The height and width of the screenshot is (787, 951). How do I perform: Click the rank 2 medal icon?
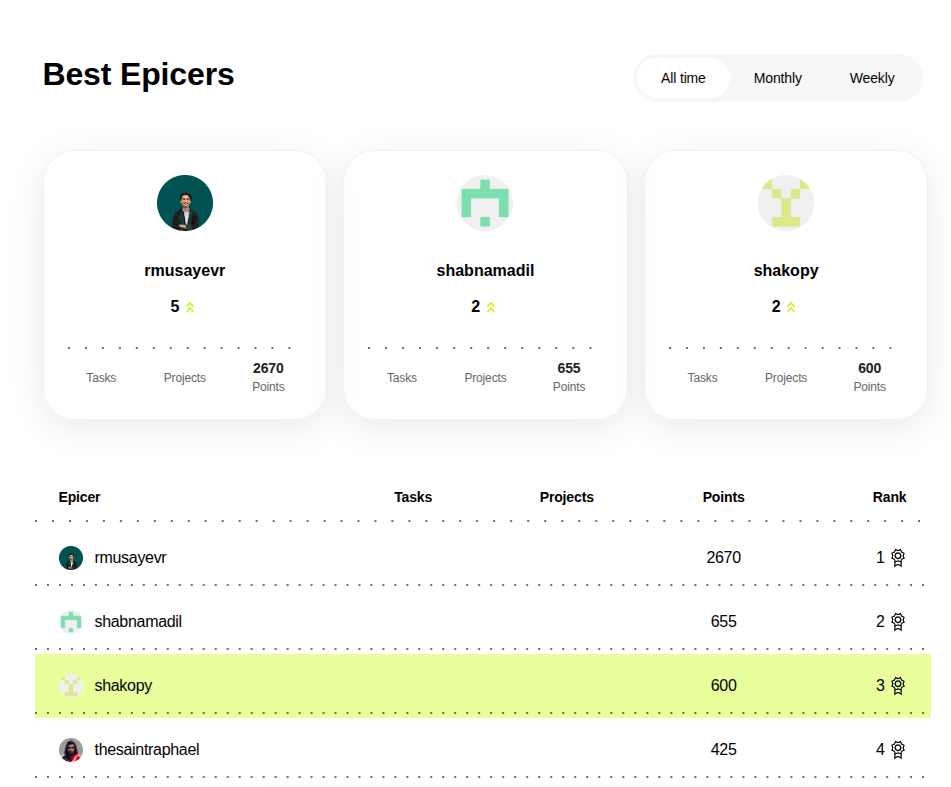point(898,621)
